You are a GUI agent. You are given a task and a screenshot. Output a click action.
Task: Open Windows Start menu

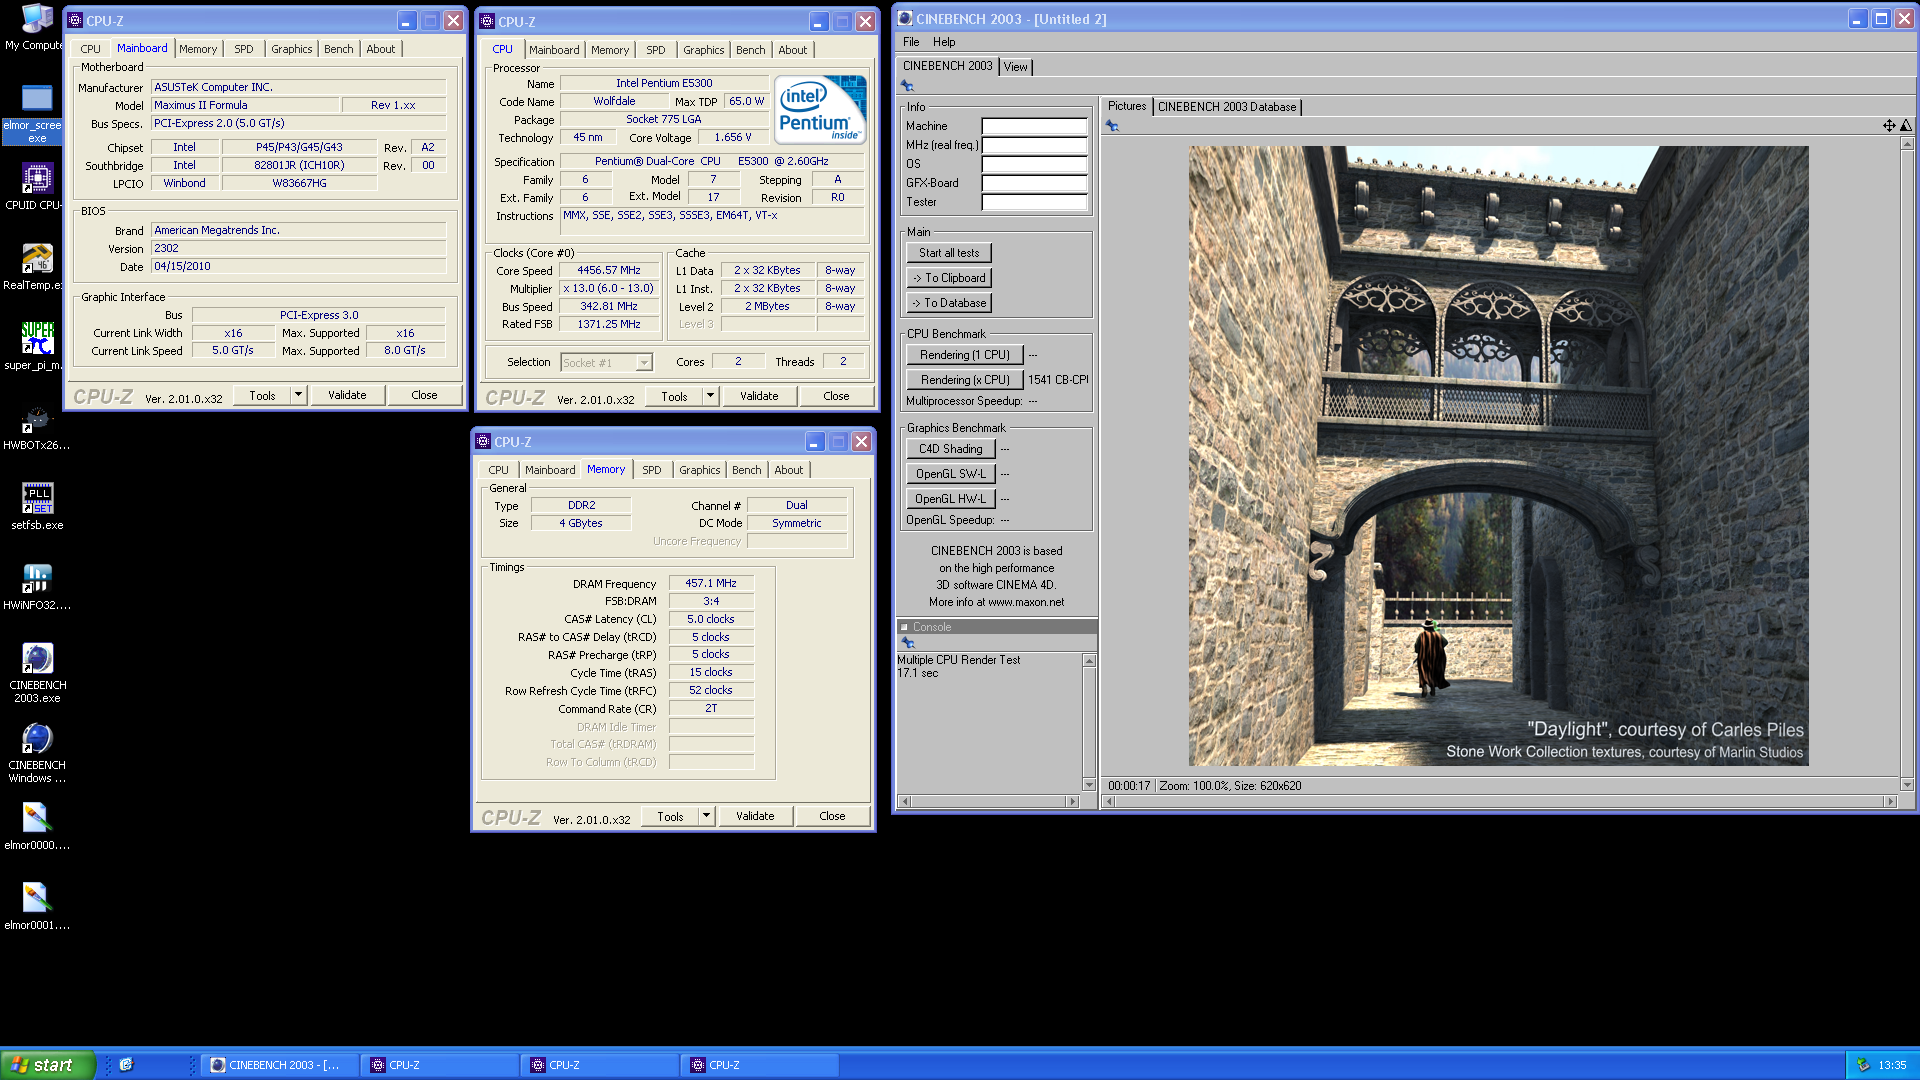48,1065
